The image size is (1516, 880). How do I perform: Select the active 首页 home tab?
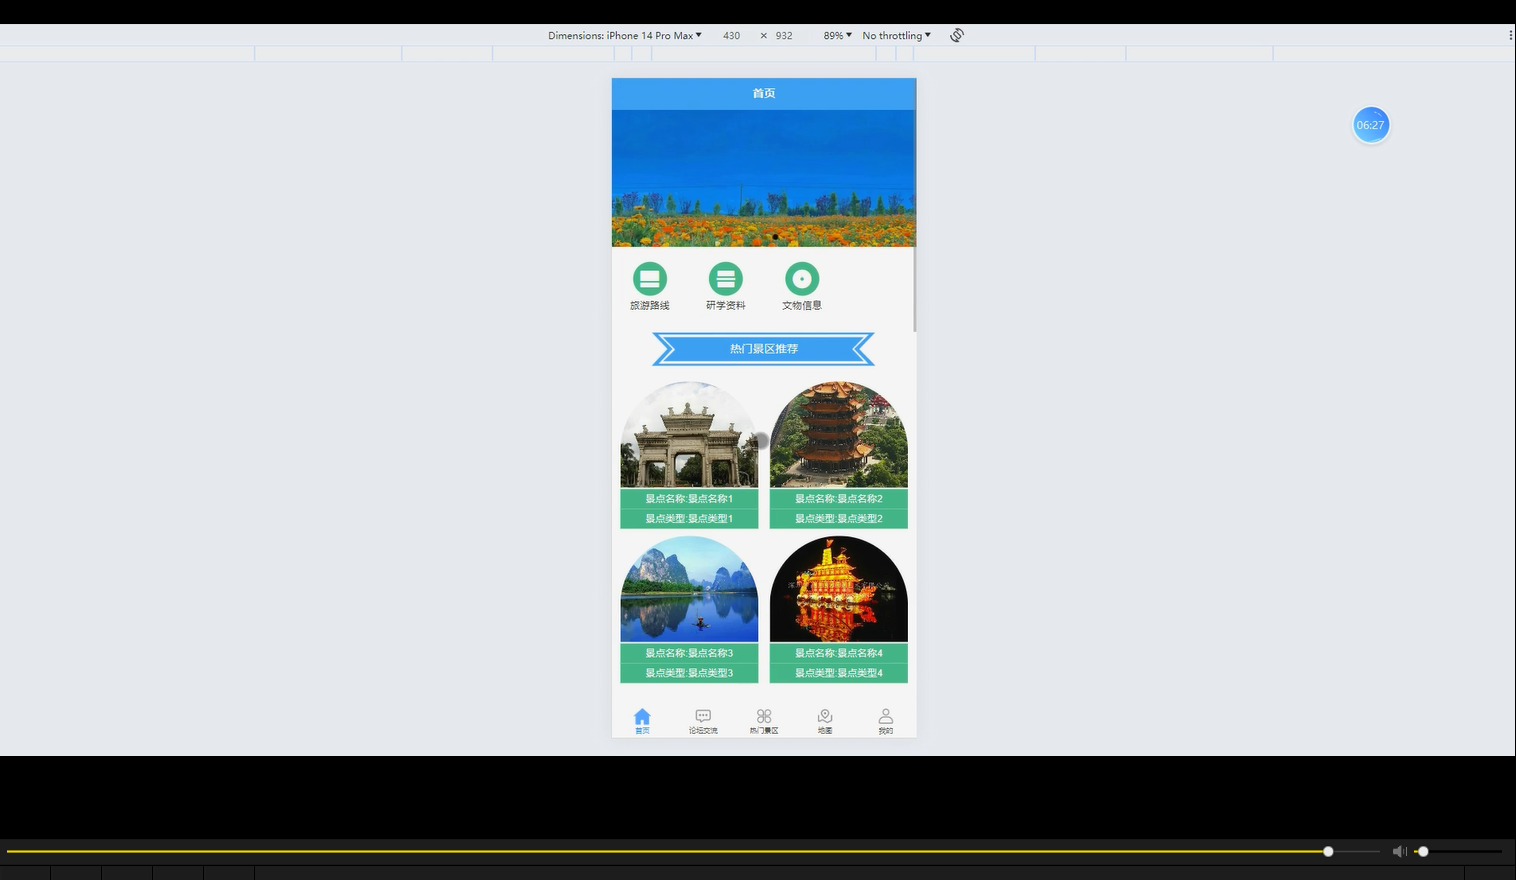tap(642, 716)
